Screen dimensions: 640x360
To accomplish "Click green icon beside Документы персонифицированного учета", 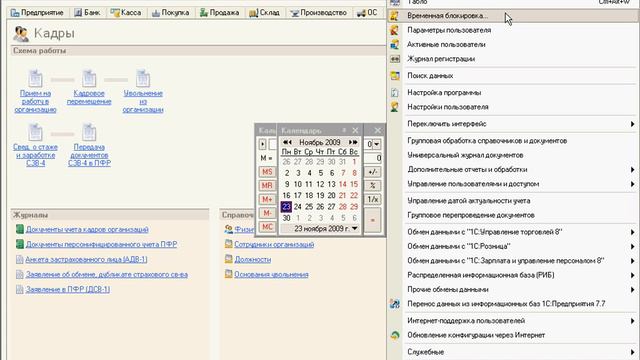I will (20, 244).
